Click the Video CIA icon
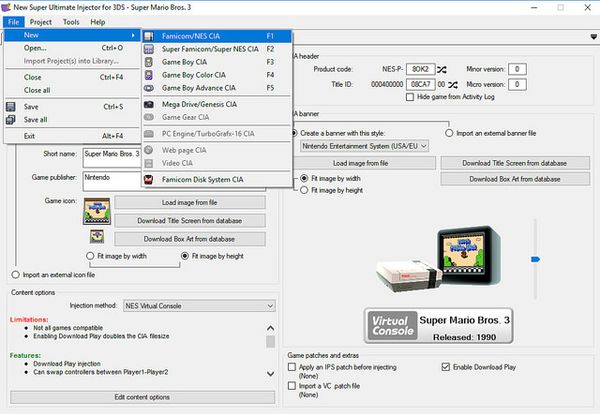Screen dimensions: 600x414 pos(149,163)
